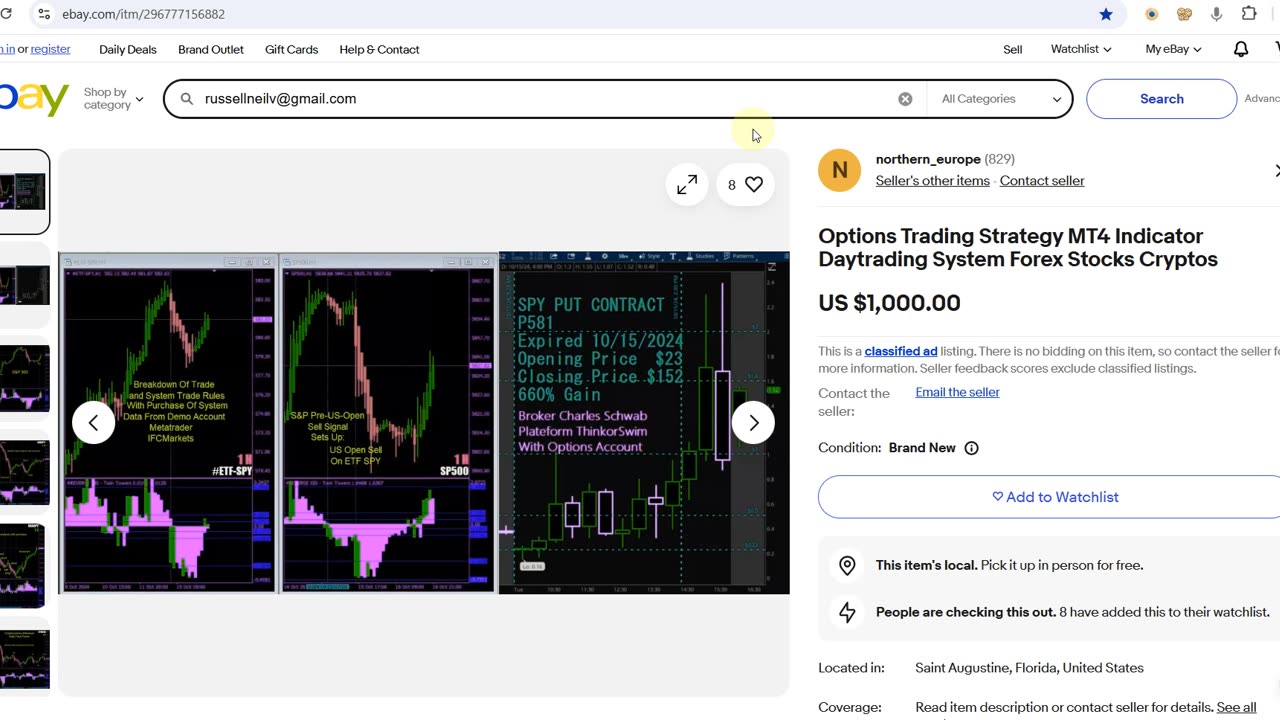The image size is (1280, 720).
Task: Select the first gallery thumbnail
Action: coord(24,192)
